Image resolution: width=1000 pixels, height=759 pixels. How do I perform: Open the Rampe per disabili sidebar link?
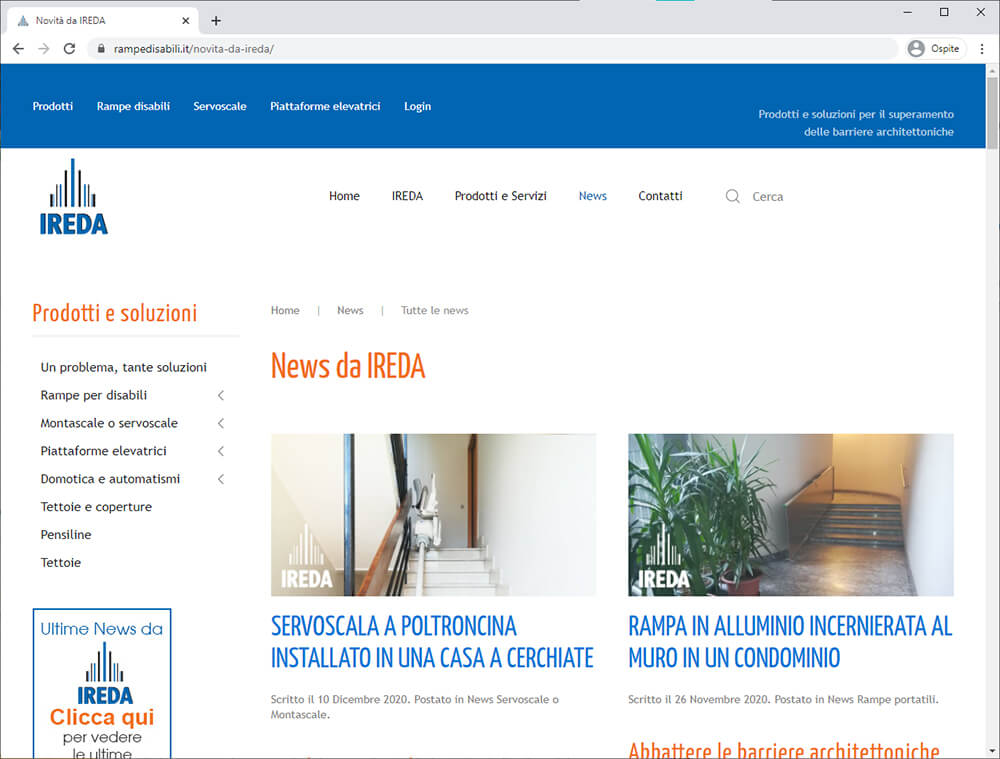[94, 395]
